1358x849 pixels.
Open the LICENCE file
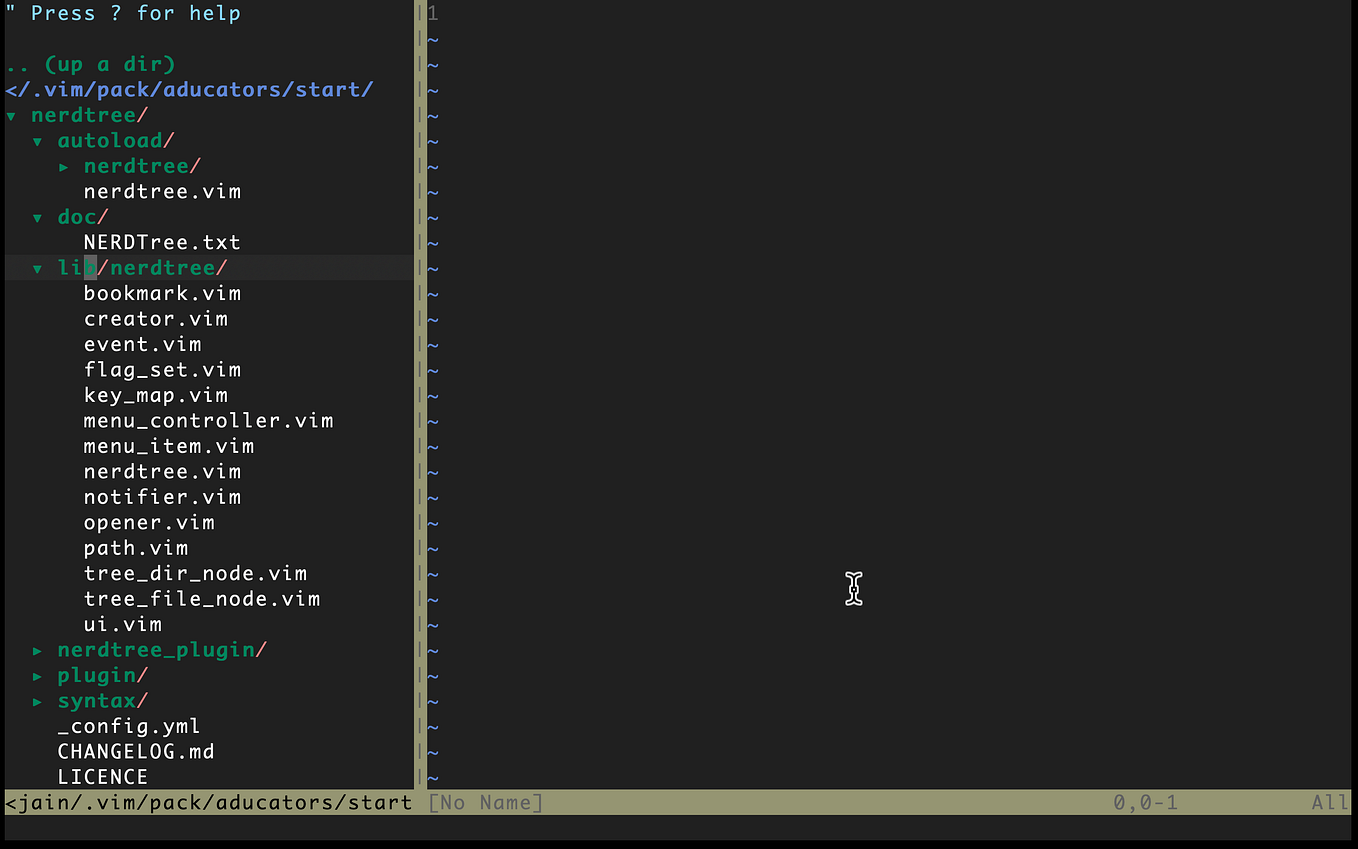click(x=103, y=776)
